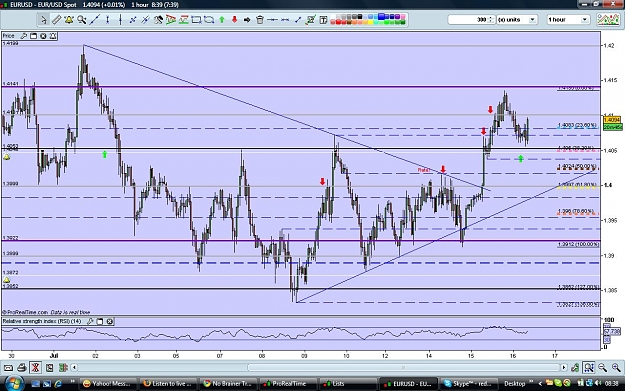This screenshot has height=391, width=625.
Task: Toggle the red X cursor-details button in bottom toolbar
Action: pos(35,367)
